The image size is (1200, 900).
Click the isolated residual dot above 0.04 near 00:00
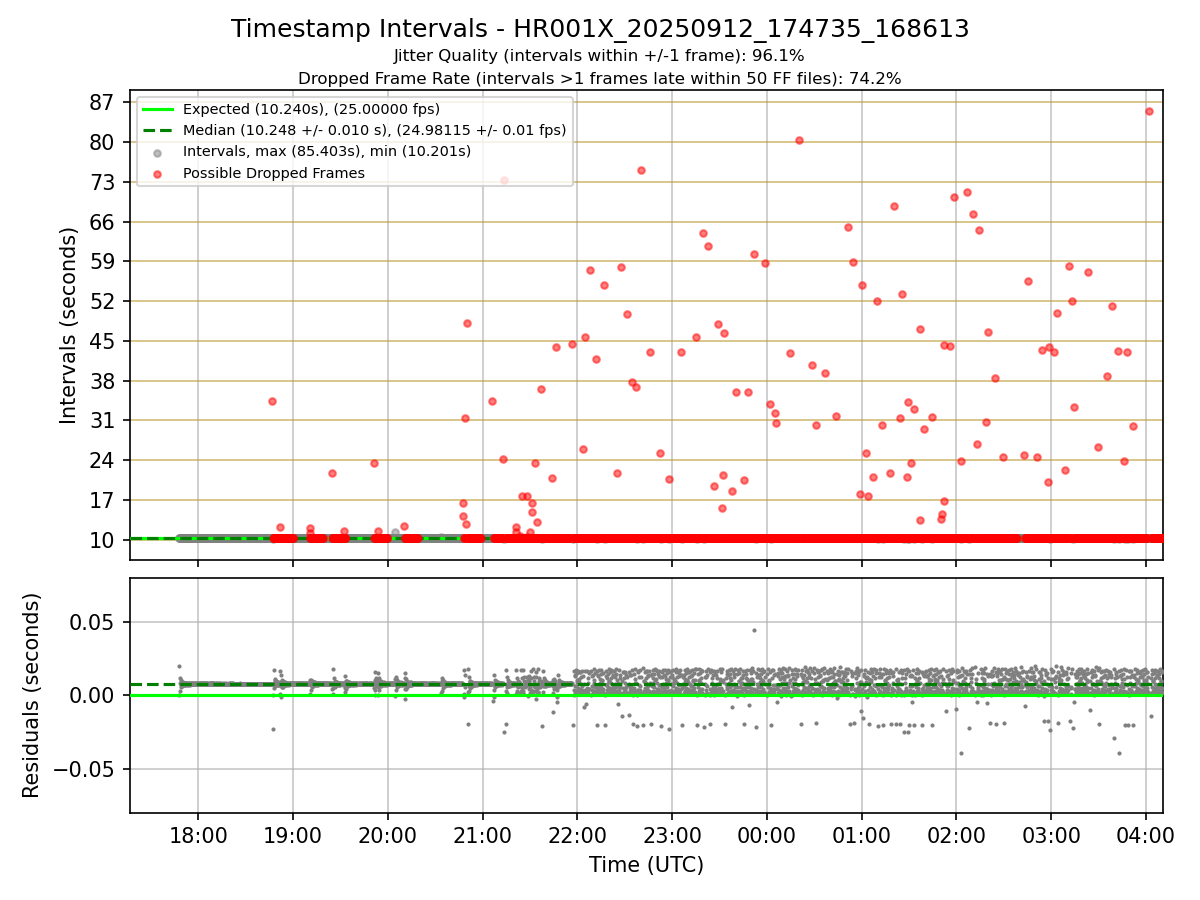pos(754,630)
